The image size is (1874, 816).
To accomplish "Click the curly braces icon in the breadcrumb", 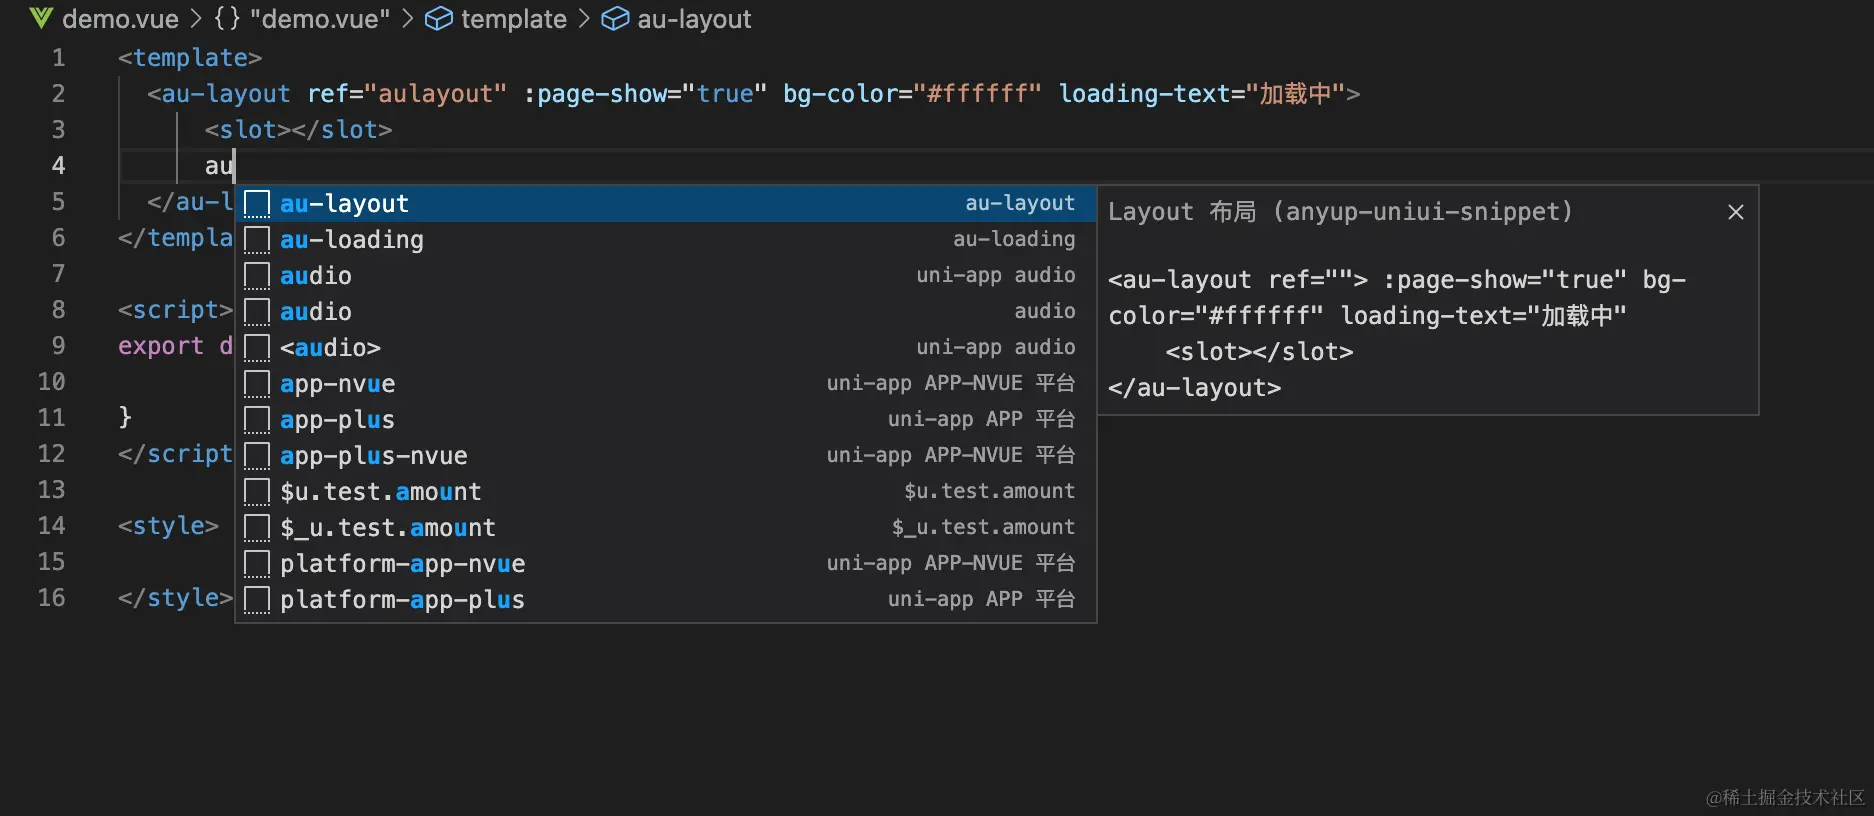I will click(227, 18).
